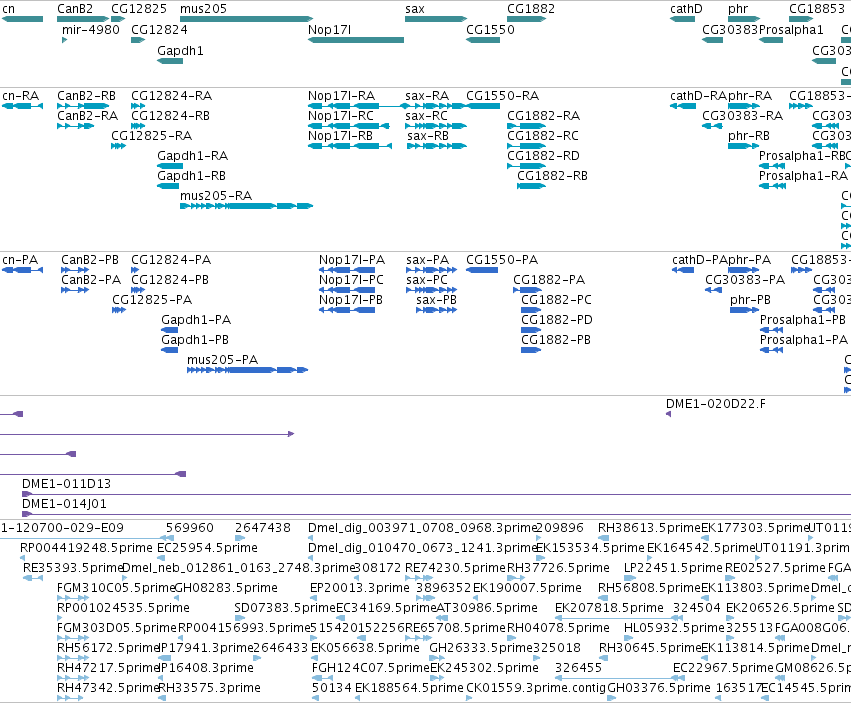The image size is (851, 703).
Task: Click the GH03376.5prime EST label
Action: [x=658, y=688]
